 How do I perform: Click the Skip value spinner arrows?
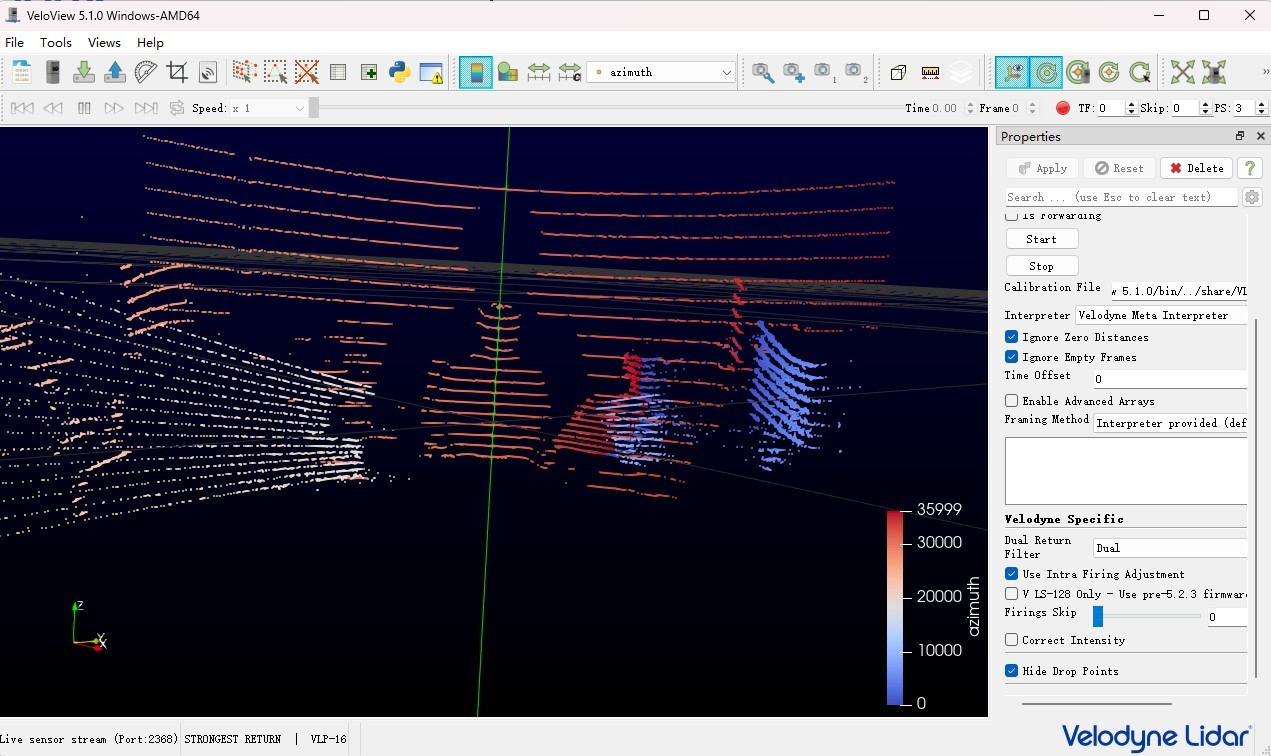pos(1205,108)
